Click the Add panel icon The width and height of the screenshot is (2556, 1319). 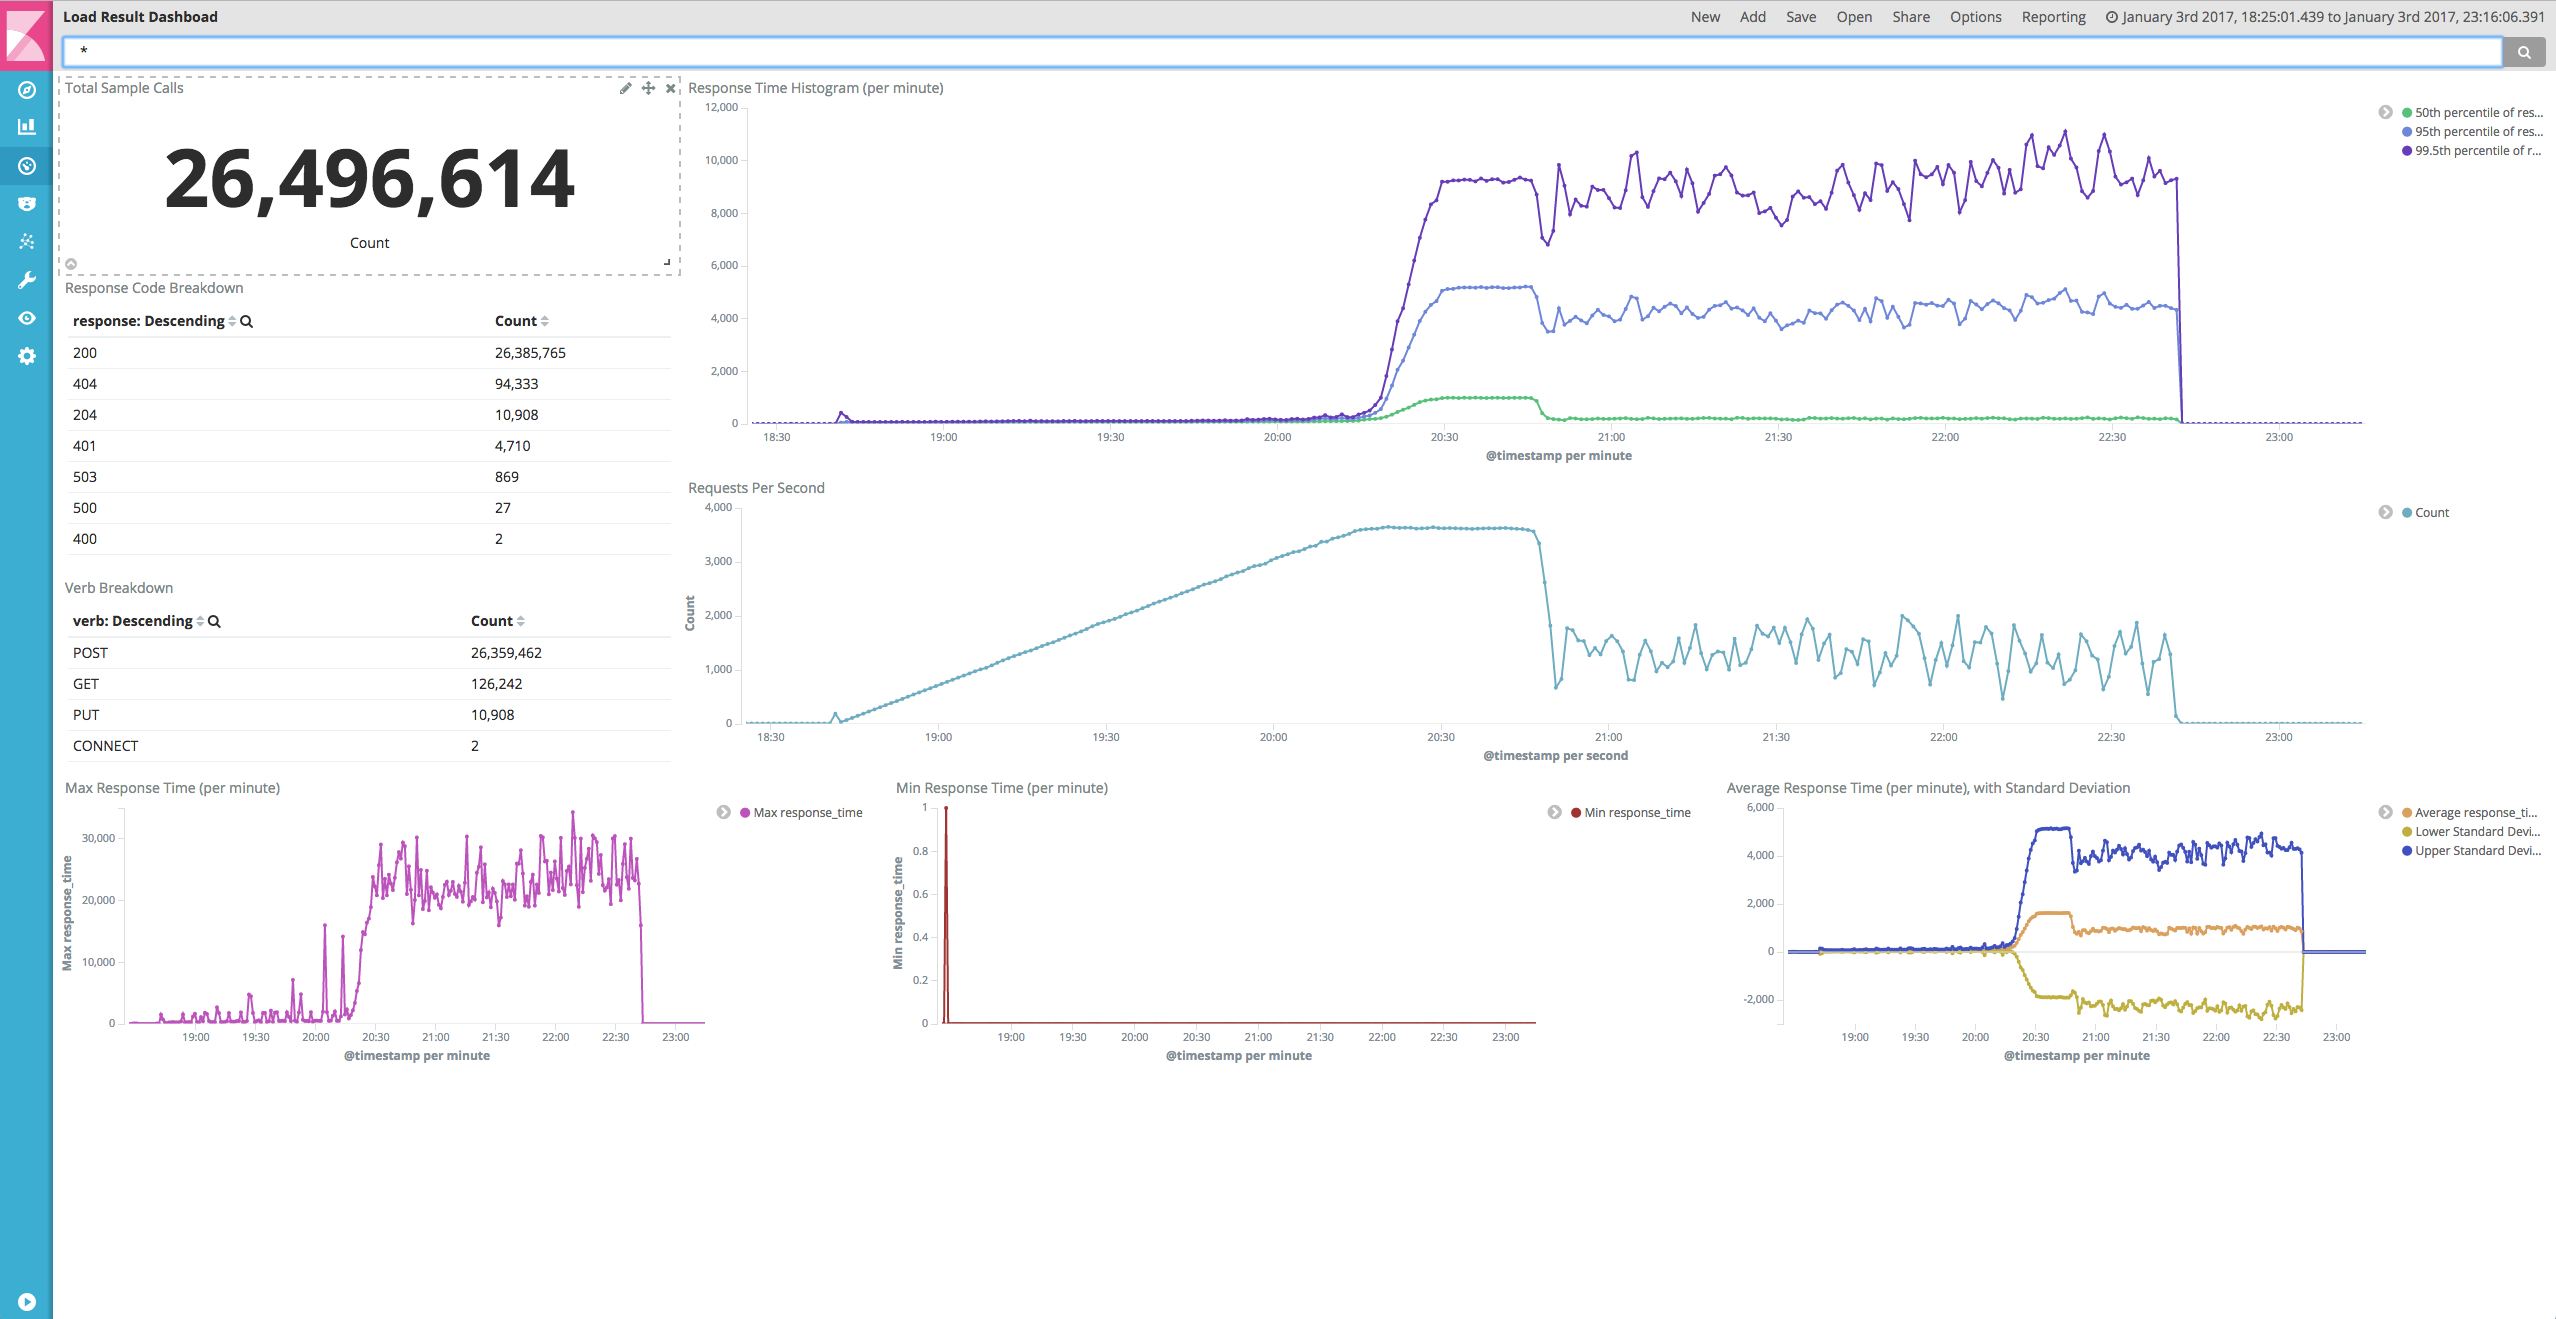[1752, 17]
